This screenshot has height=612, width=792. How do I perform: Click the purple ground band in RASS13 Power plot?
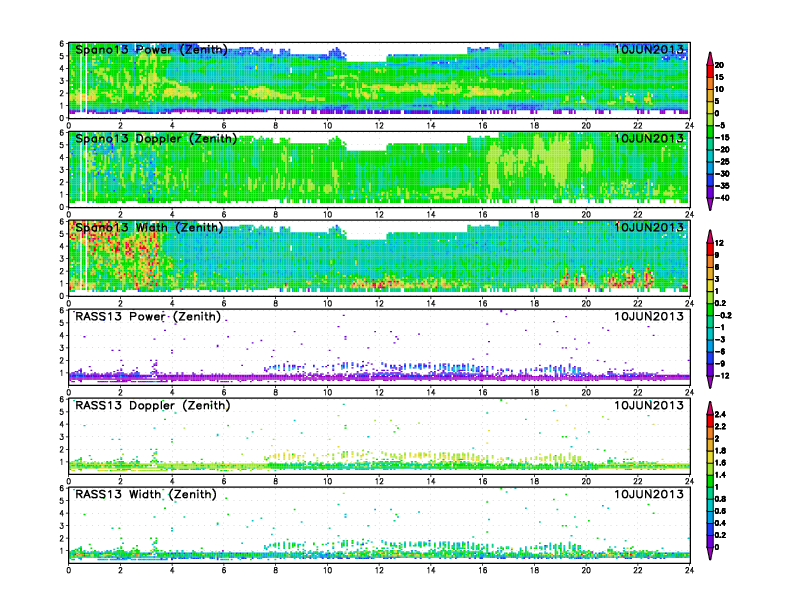[x=379, y=377]
